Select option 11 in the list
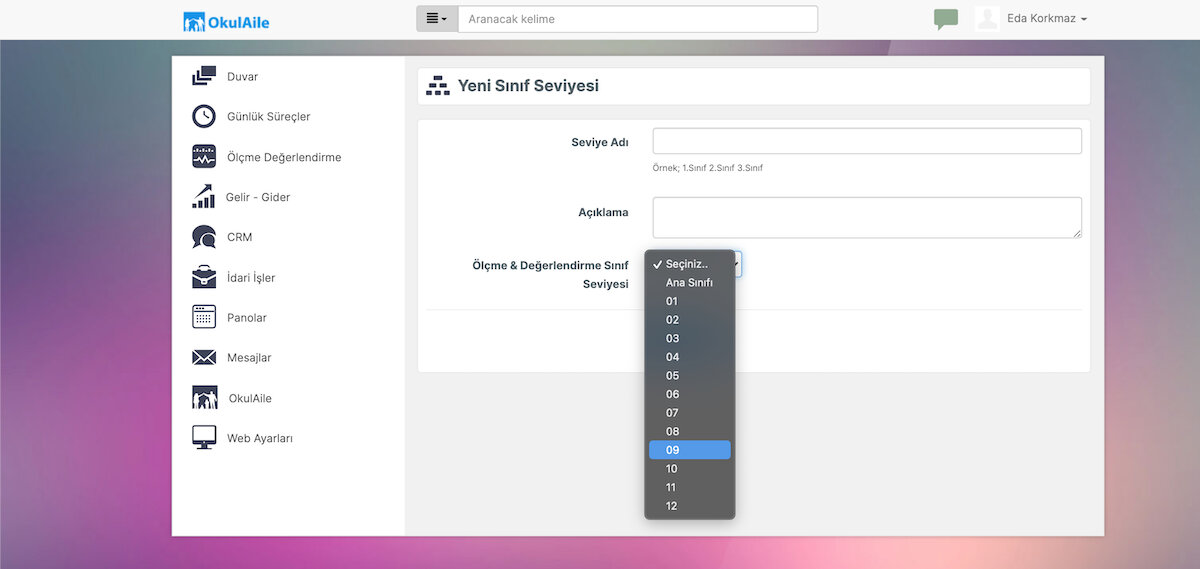Viewport: 1200px width, 569px height. [690, 487]
